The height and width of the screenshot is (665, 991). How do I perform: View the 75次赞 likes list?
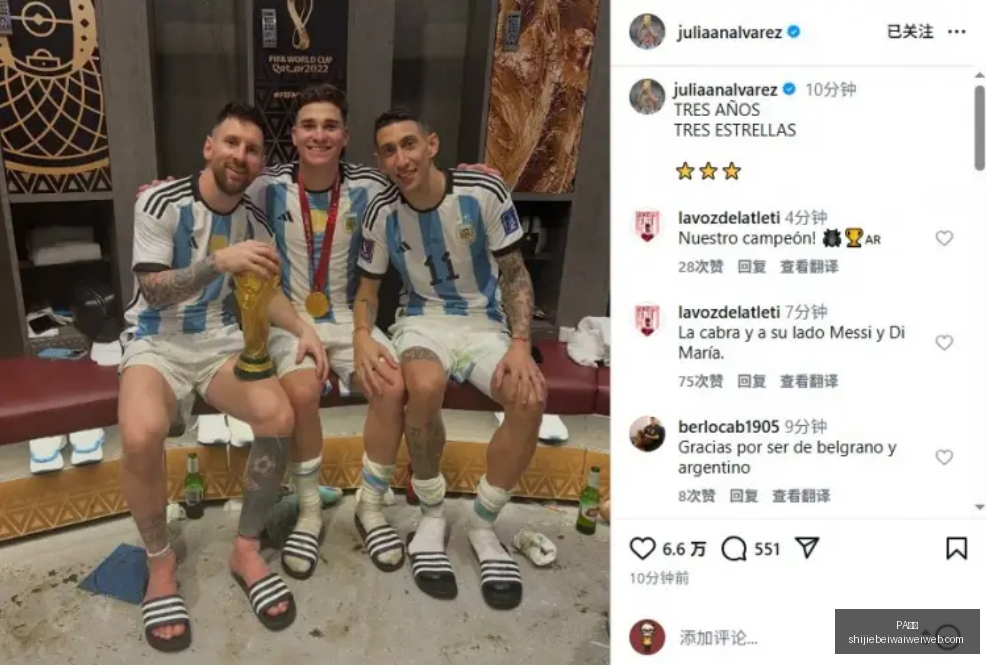[700, 381]
